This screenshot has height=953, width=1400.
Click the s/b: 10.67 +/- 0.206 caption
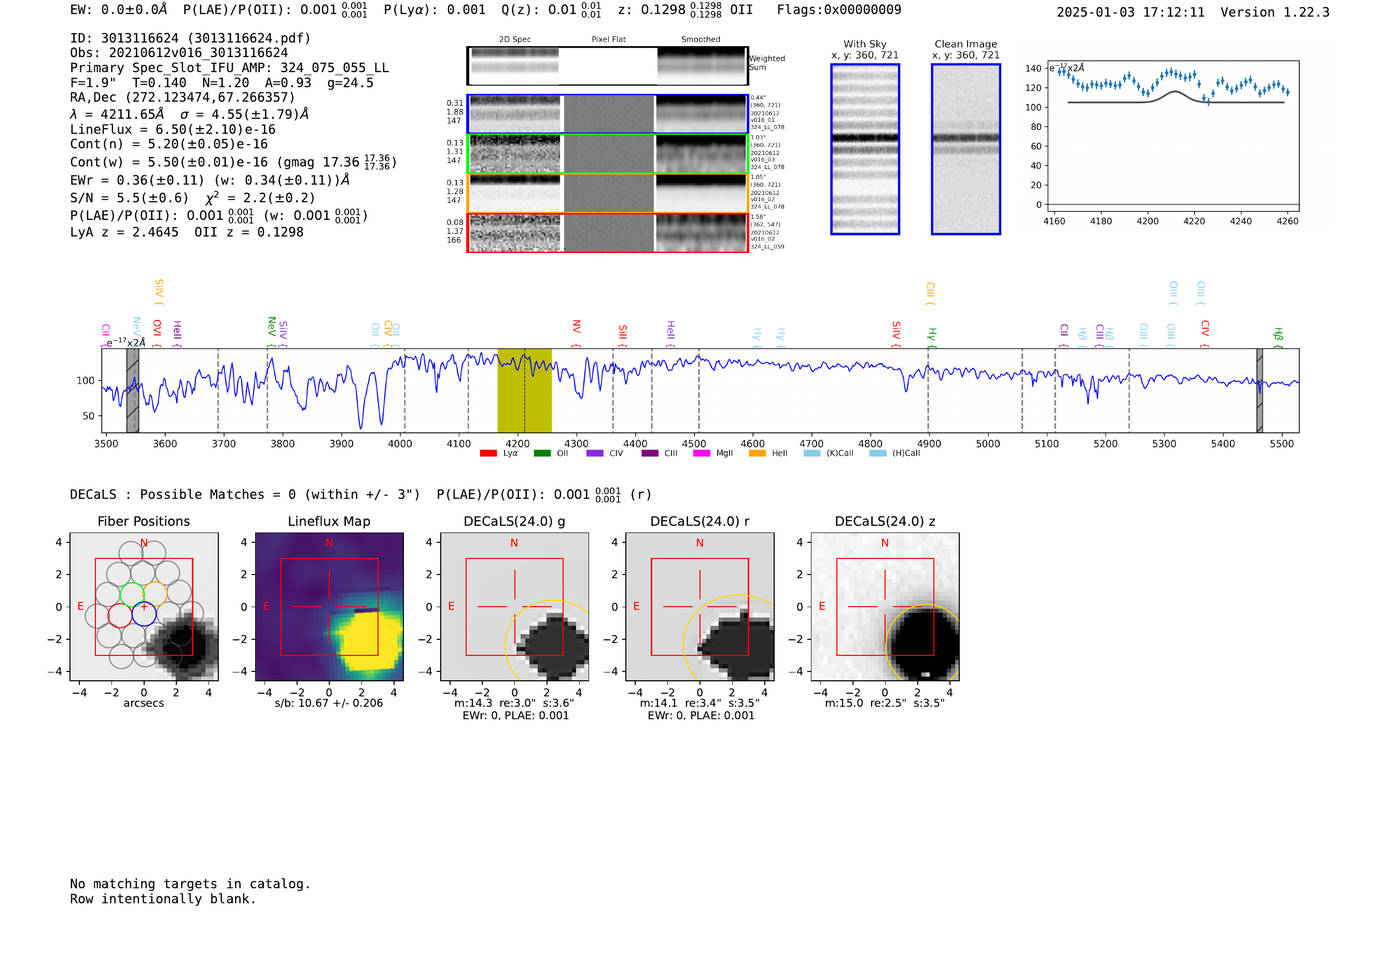pos(329,703)
